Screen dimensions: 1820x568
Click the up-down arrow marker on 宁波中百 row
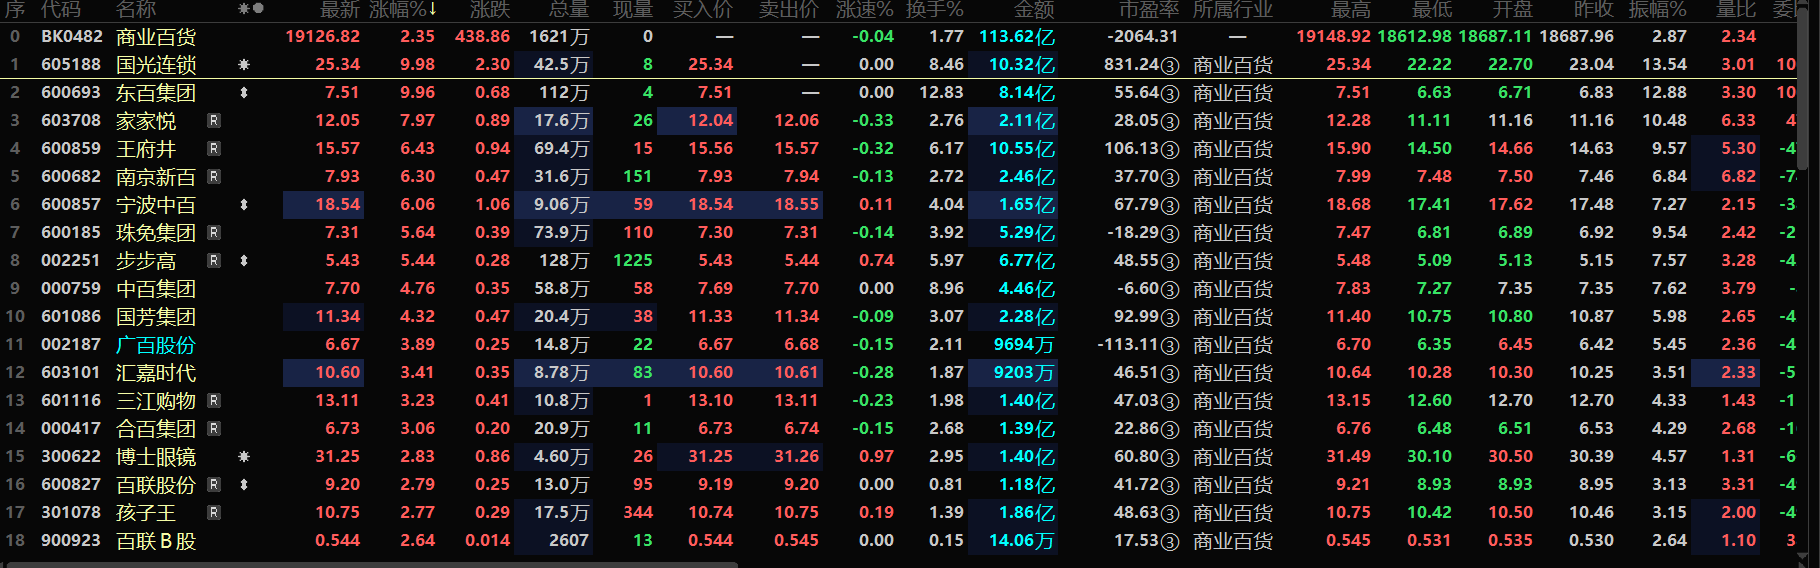(x=244, y=204)
